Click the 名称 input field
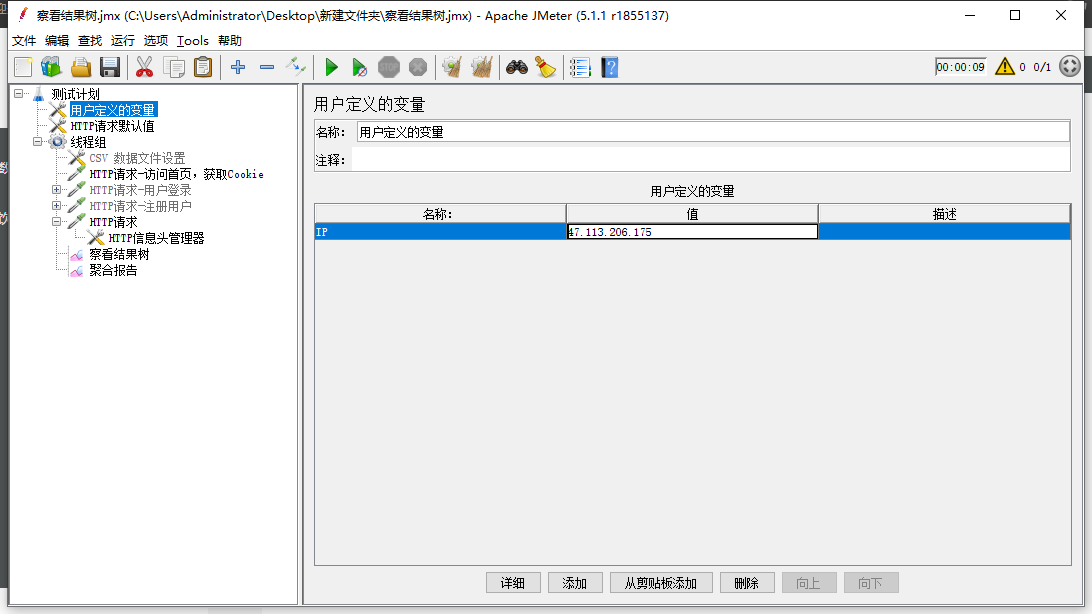The height and width of the screenshot is (614, 1092). tap(713, 132)
